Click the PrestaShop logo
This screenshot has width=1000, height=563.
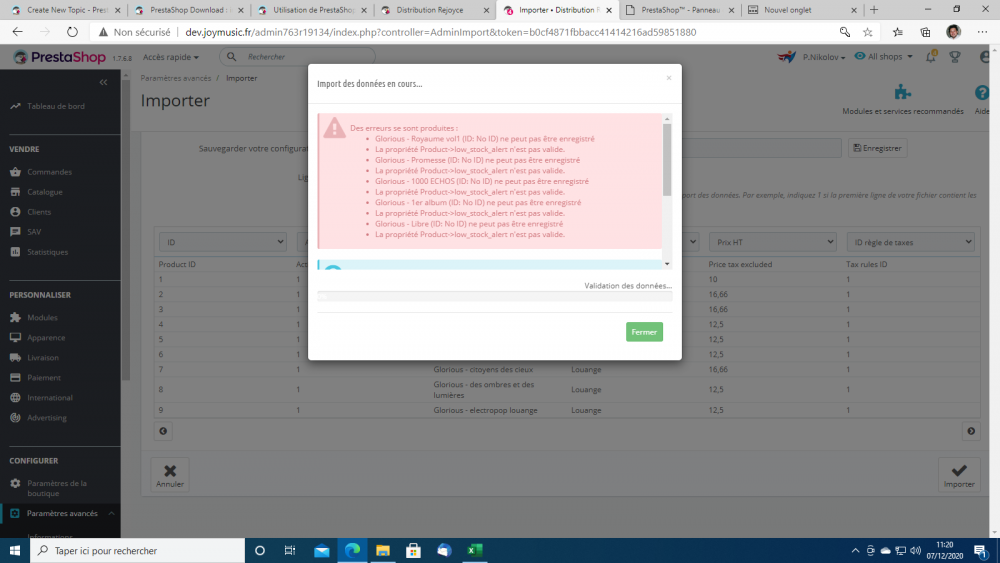[x=59, y=57]
